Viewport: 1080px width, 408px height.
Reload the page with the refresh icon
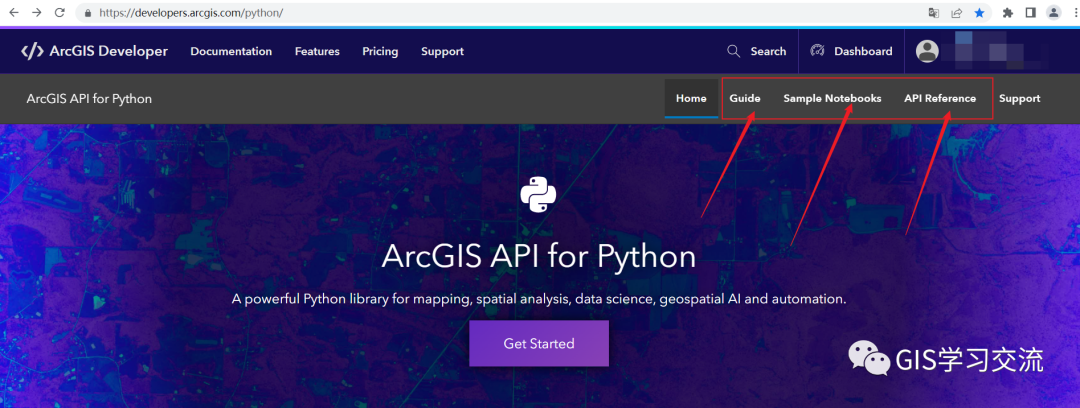pyautogui.click(x=60, y=12)
